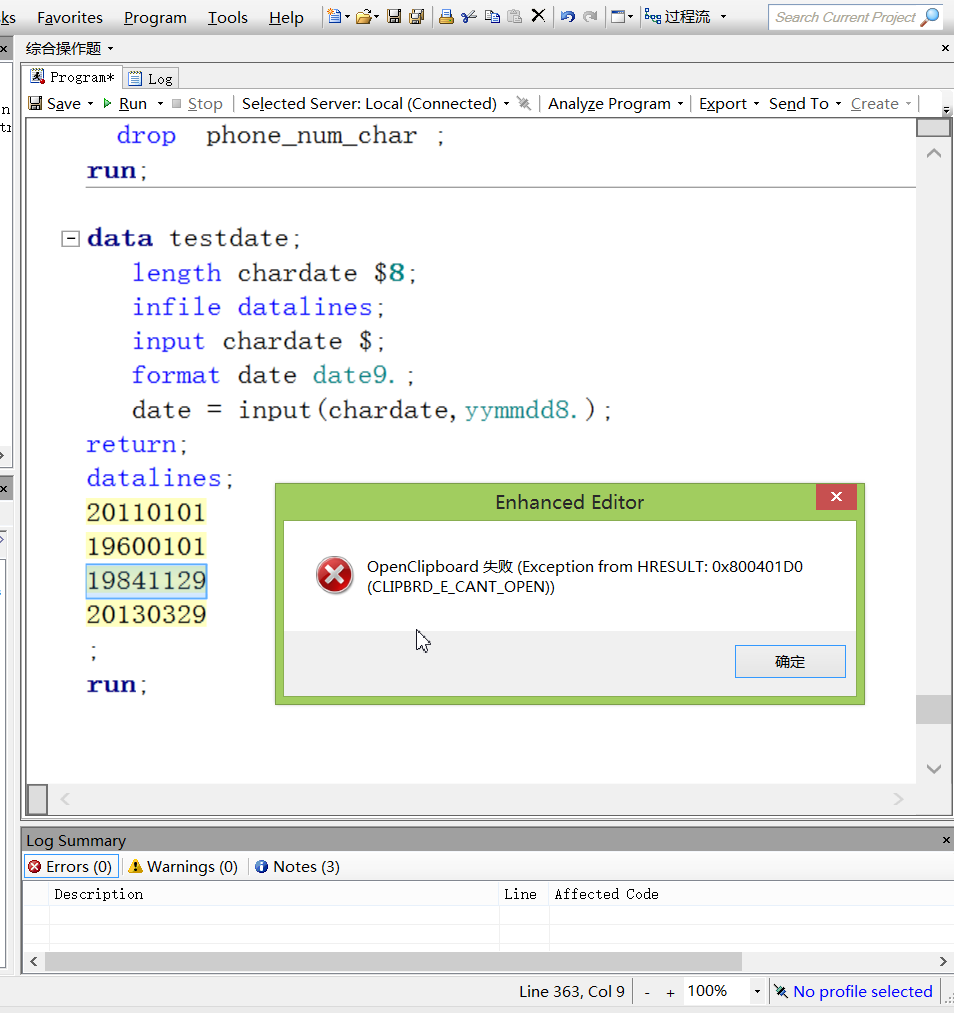Click the editor vertical scrollbar down arrow
The height and width of the screenshot is (1013, 954).
pos(933,768)
